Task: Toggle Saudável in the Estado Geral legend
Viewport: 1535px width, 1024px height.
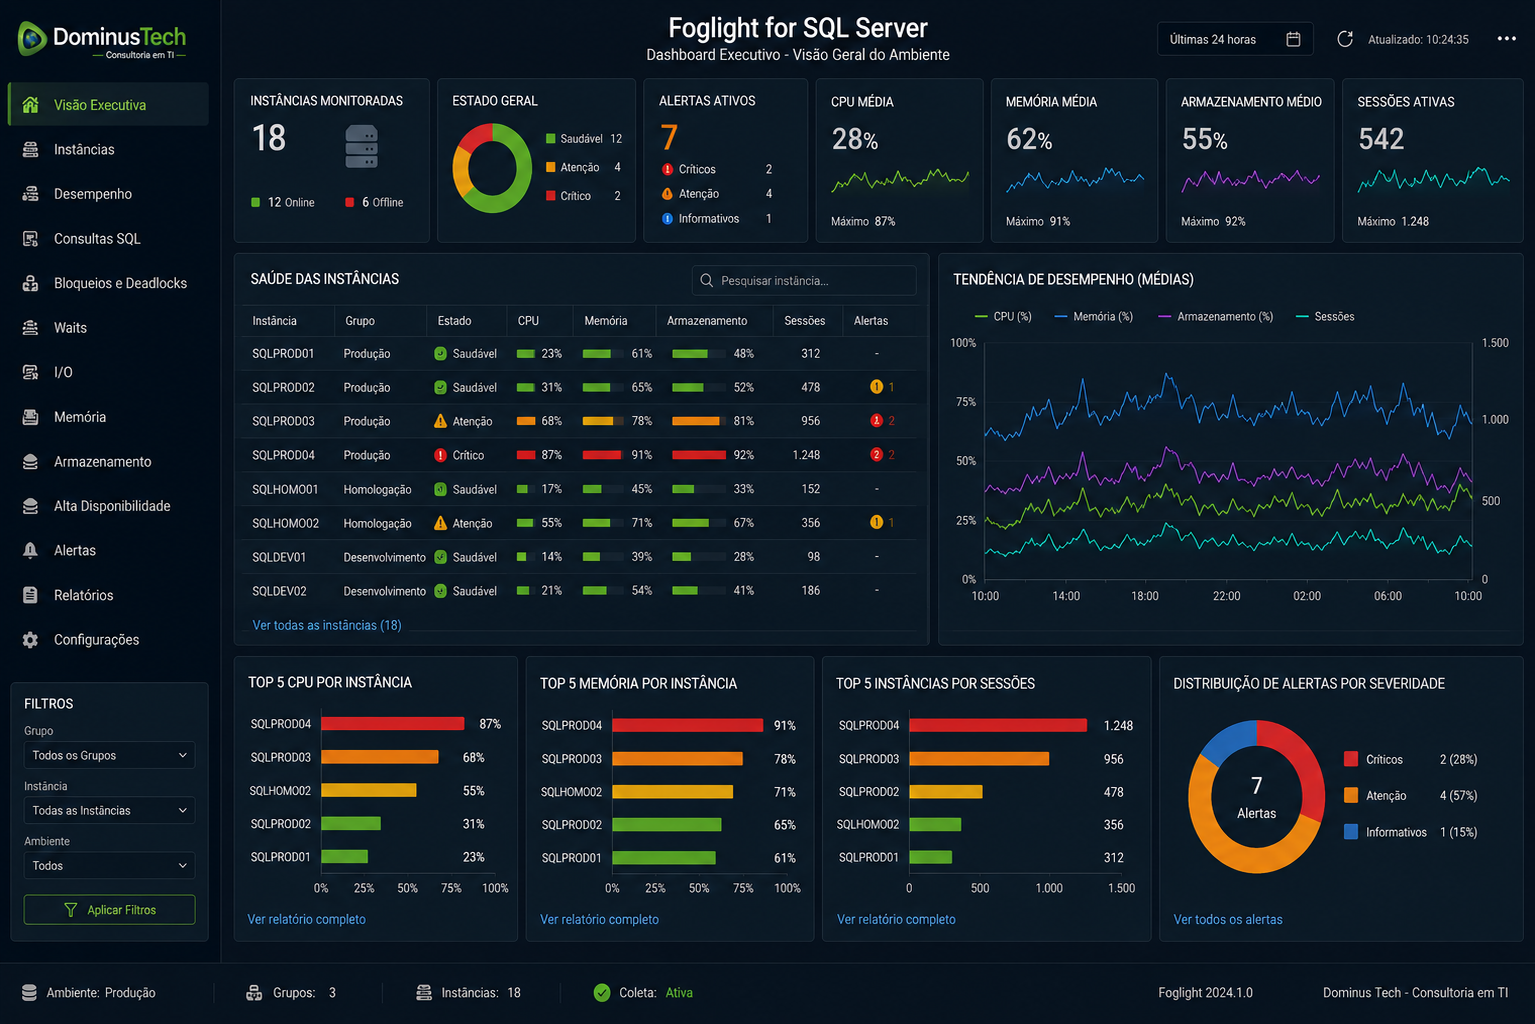Action: (584, 139)
